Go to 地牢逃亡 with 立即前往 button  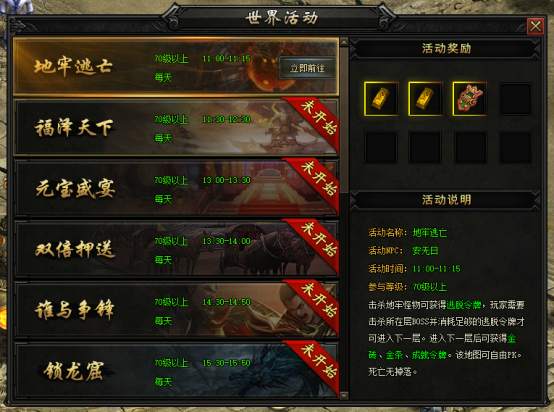[307, 68]
